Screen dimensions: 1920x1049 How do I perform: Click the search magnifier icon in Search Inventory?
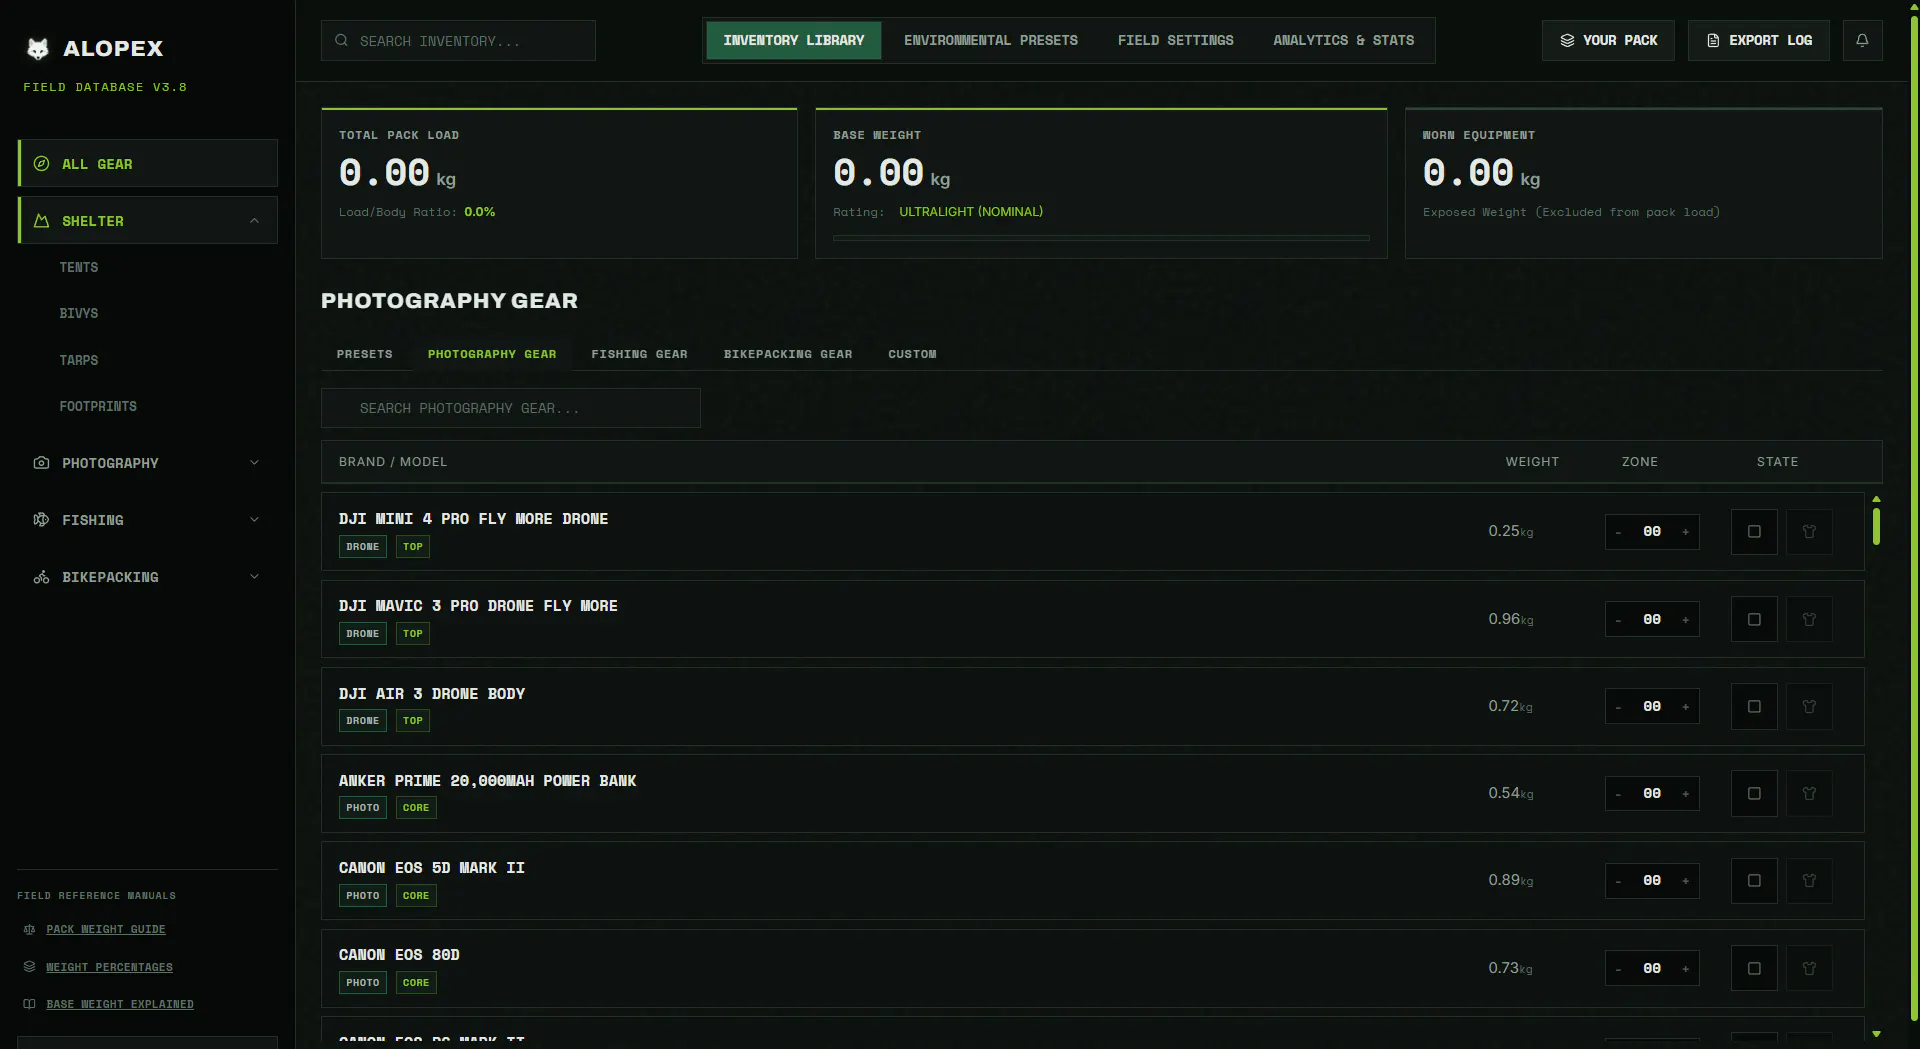(x=341, y=40)
